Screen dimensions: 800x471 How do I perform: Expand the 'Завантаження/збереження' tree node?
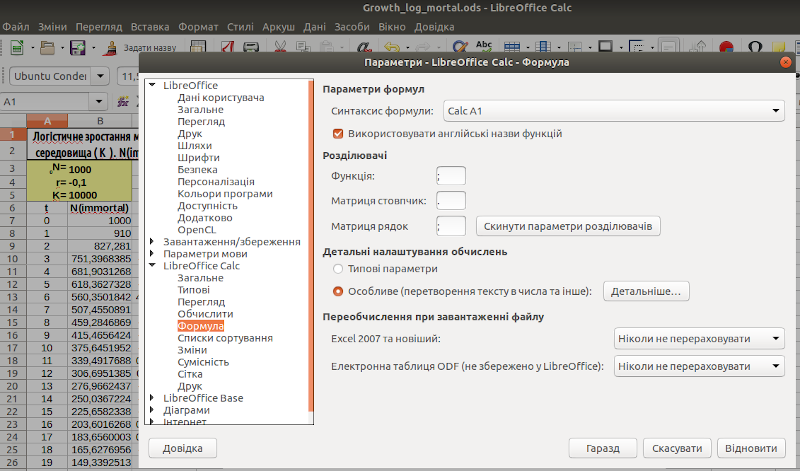pos(152,241)
